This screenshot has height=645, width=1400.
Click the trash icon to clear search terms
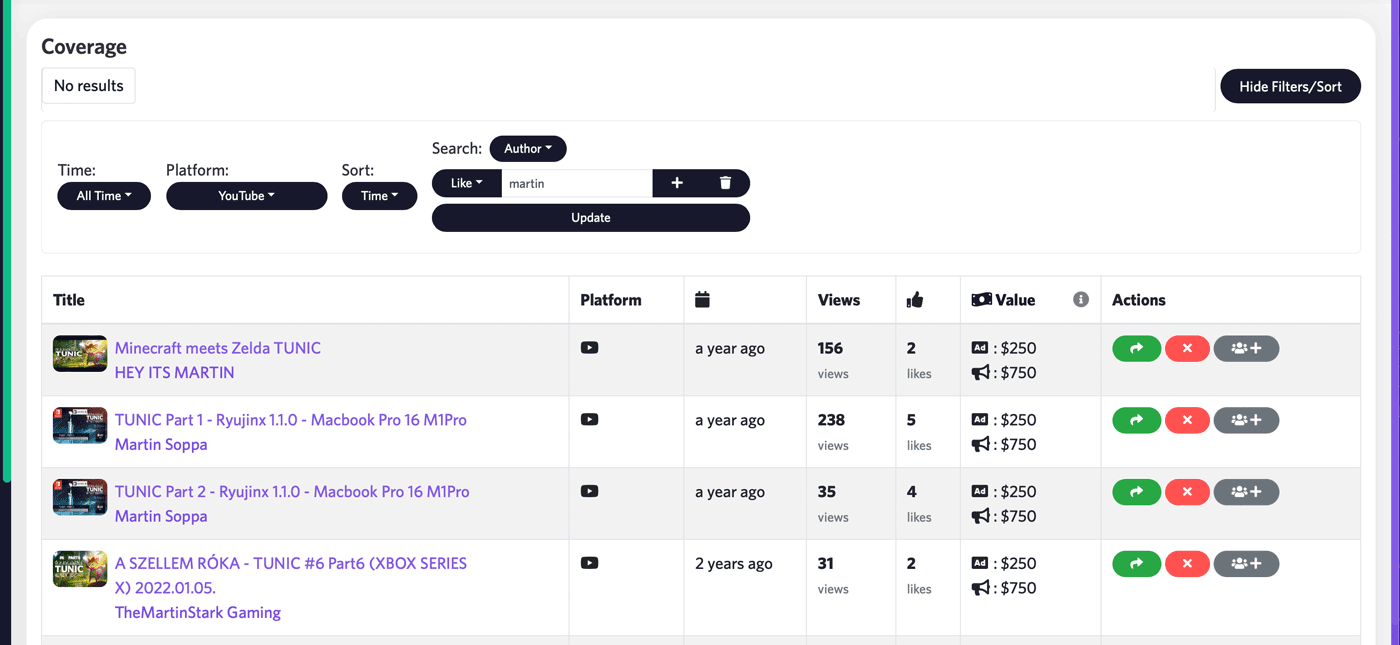[x=724, y=183]
